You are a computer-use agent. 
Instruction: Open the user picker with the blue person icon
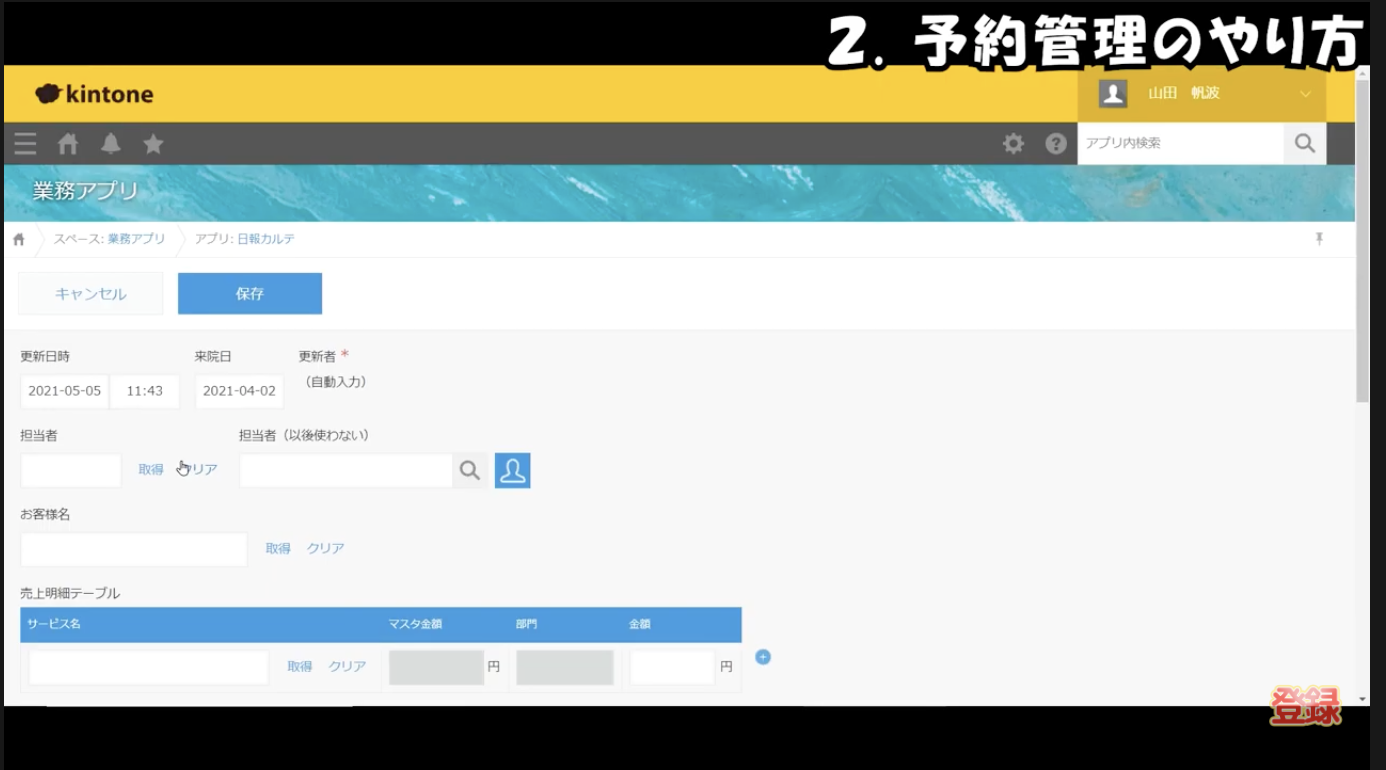(513, 469)
